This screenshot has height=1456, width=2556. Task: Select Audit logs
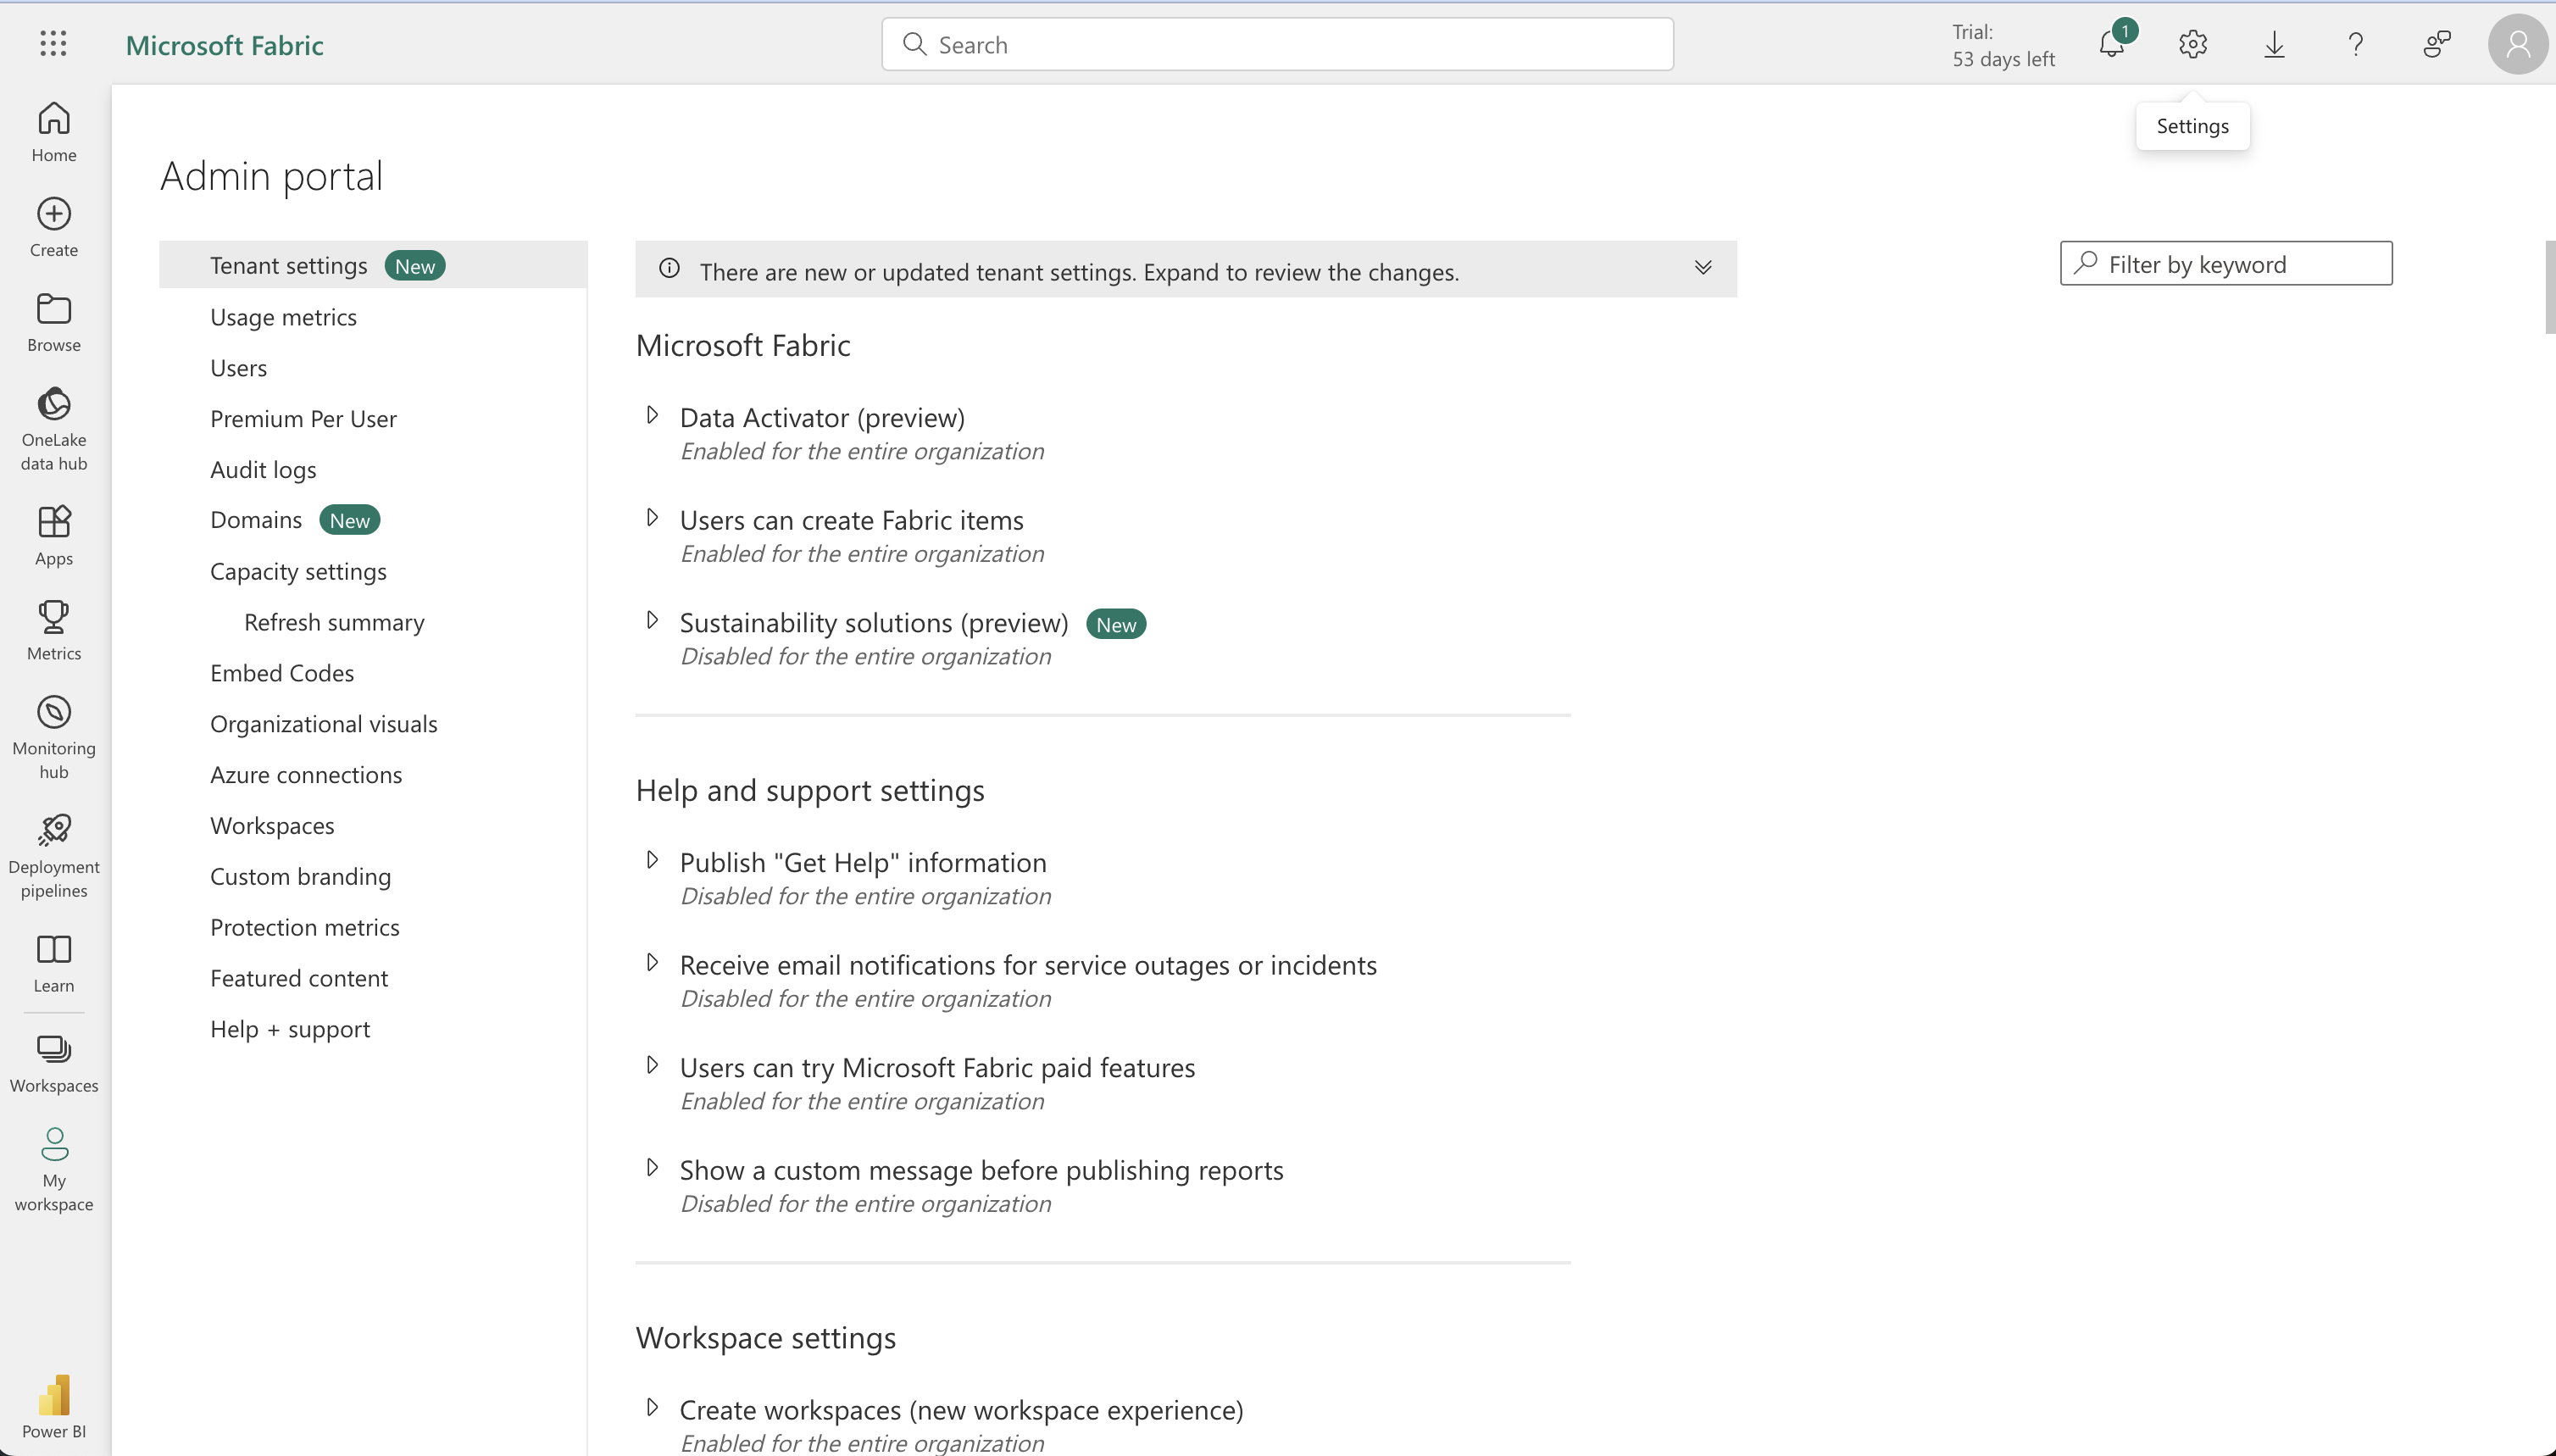263,470
